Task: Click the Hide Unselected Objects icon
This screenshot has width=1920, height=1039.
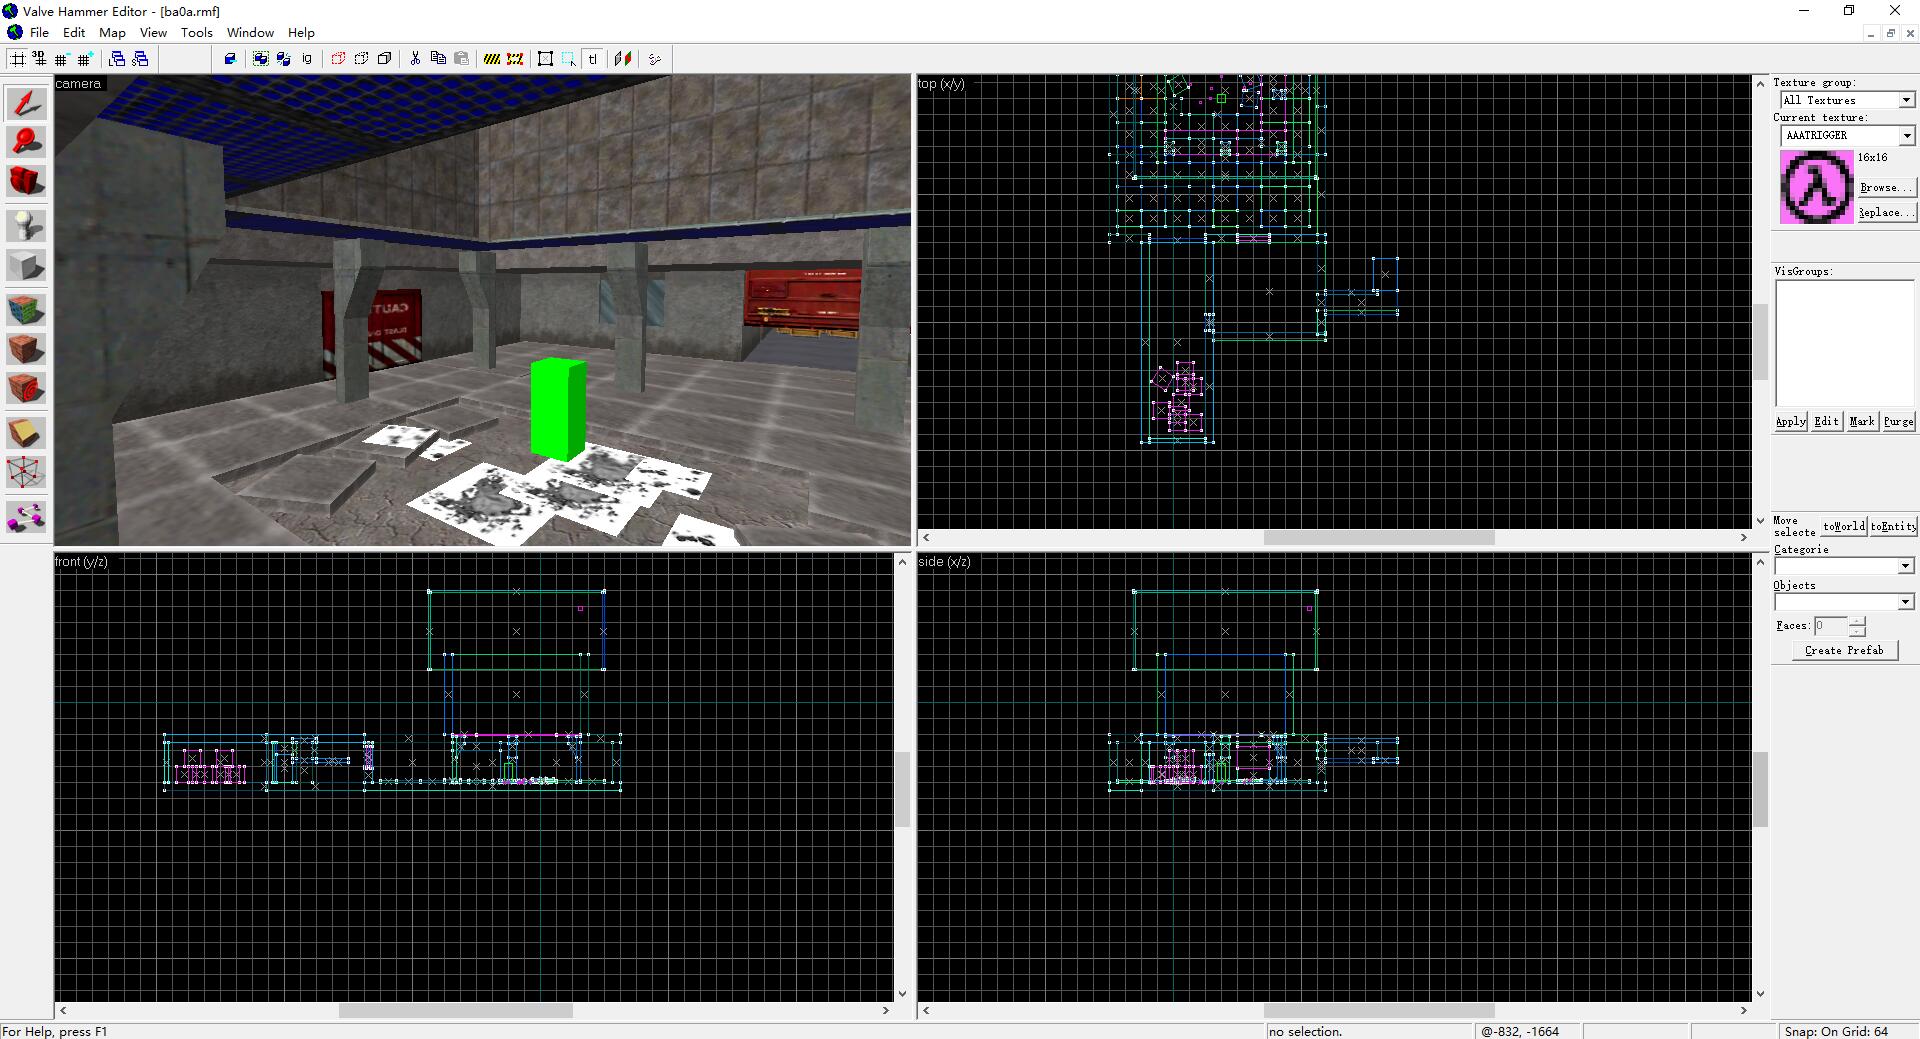Action: click(362, 59)
